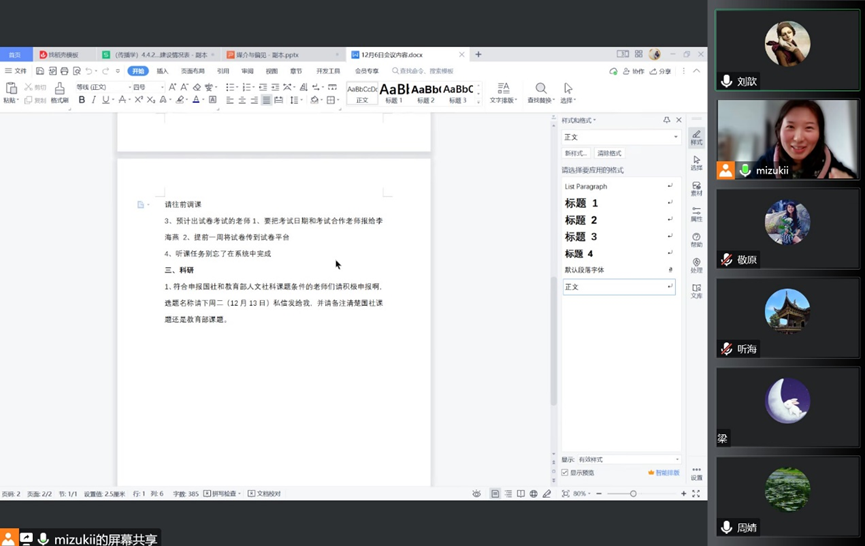Click the search commands input field
This screenshot has height=546, width=865.
425,71
